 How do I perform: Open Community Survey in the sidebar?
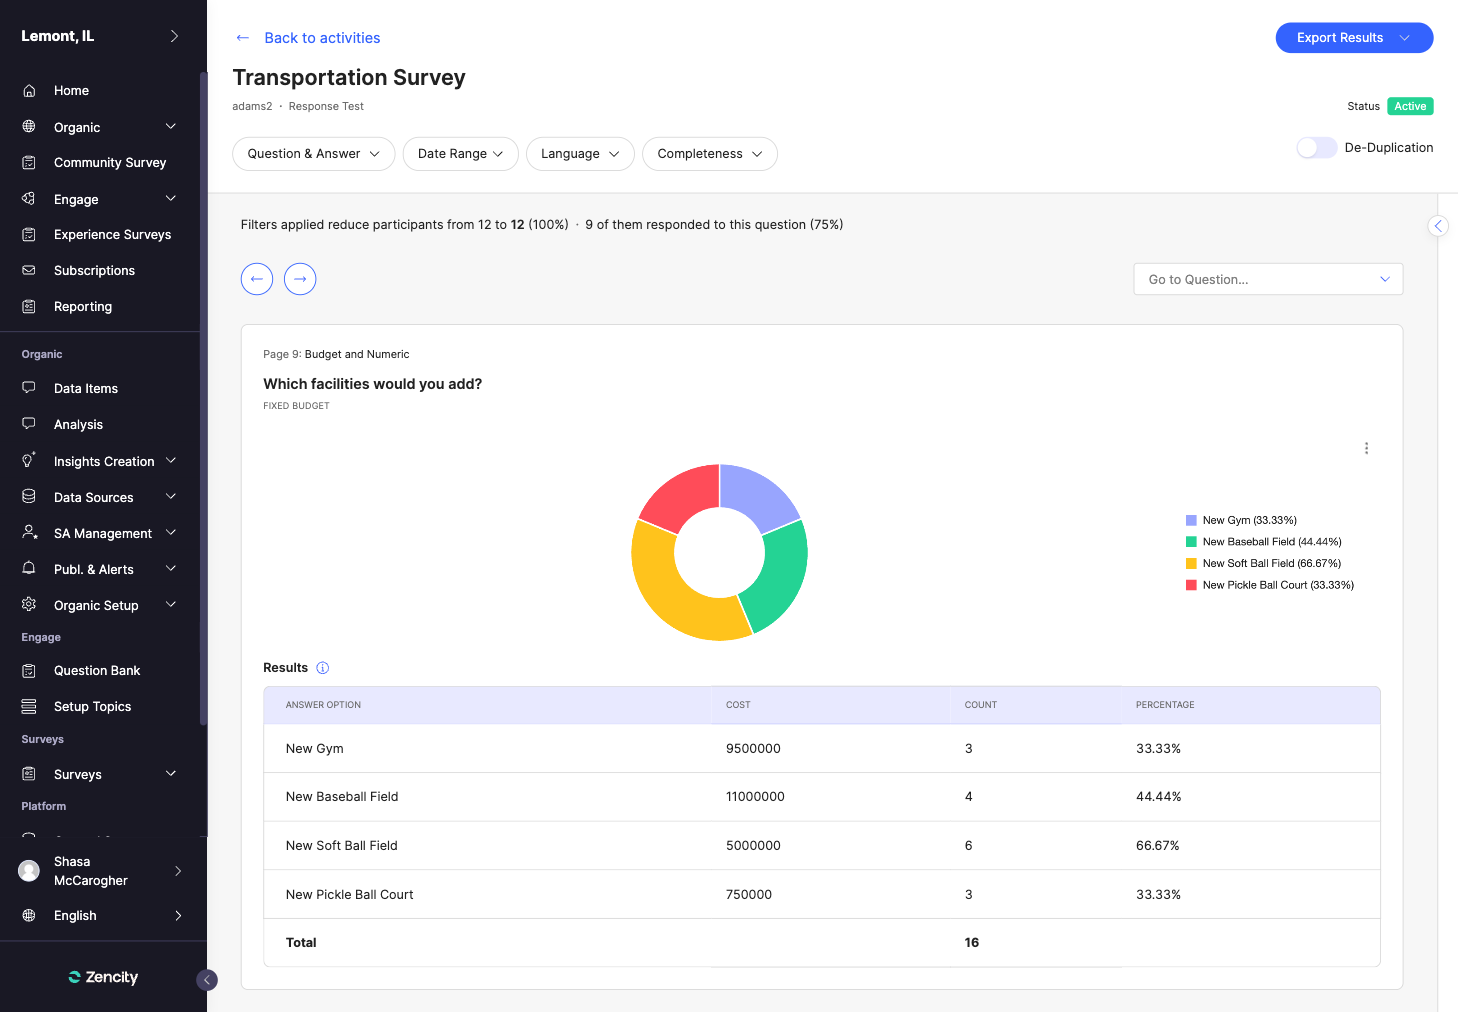109,163
